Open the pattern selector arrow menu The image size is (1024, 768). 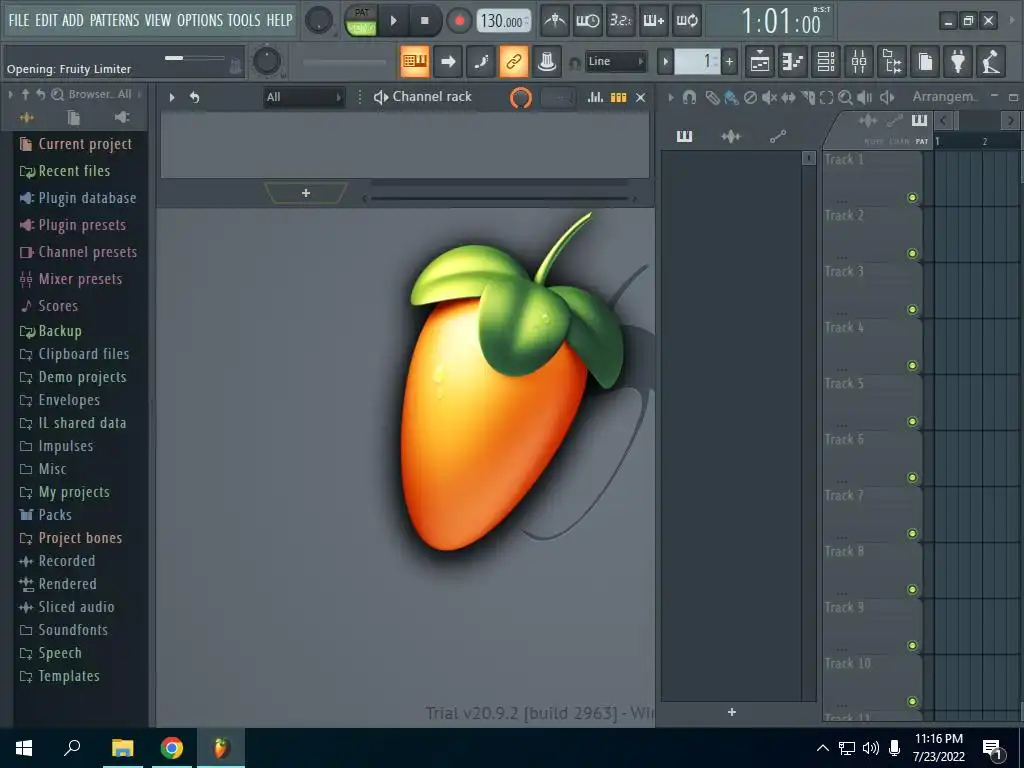665,62
